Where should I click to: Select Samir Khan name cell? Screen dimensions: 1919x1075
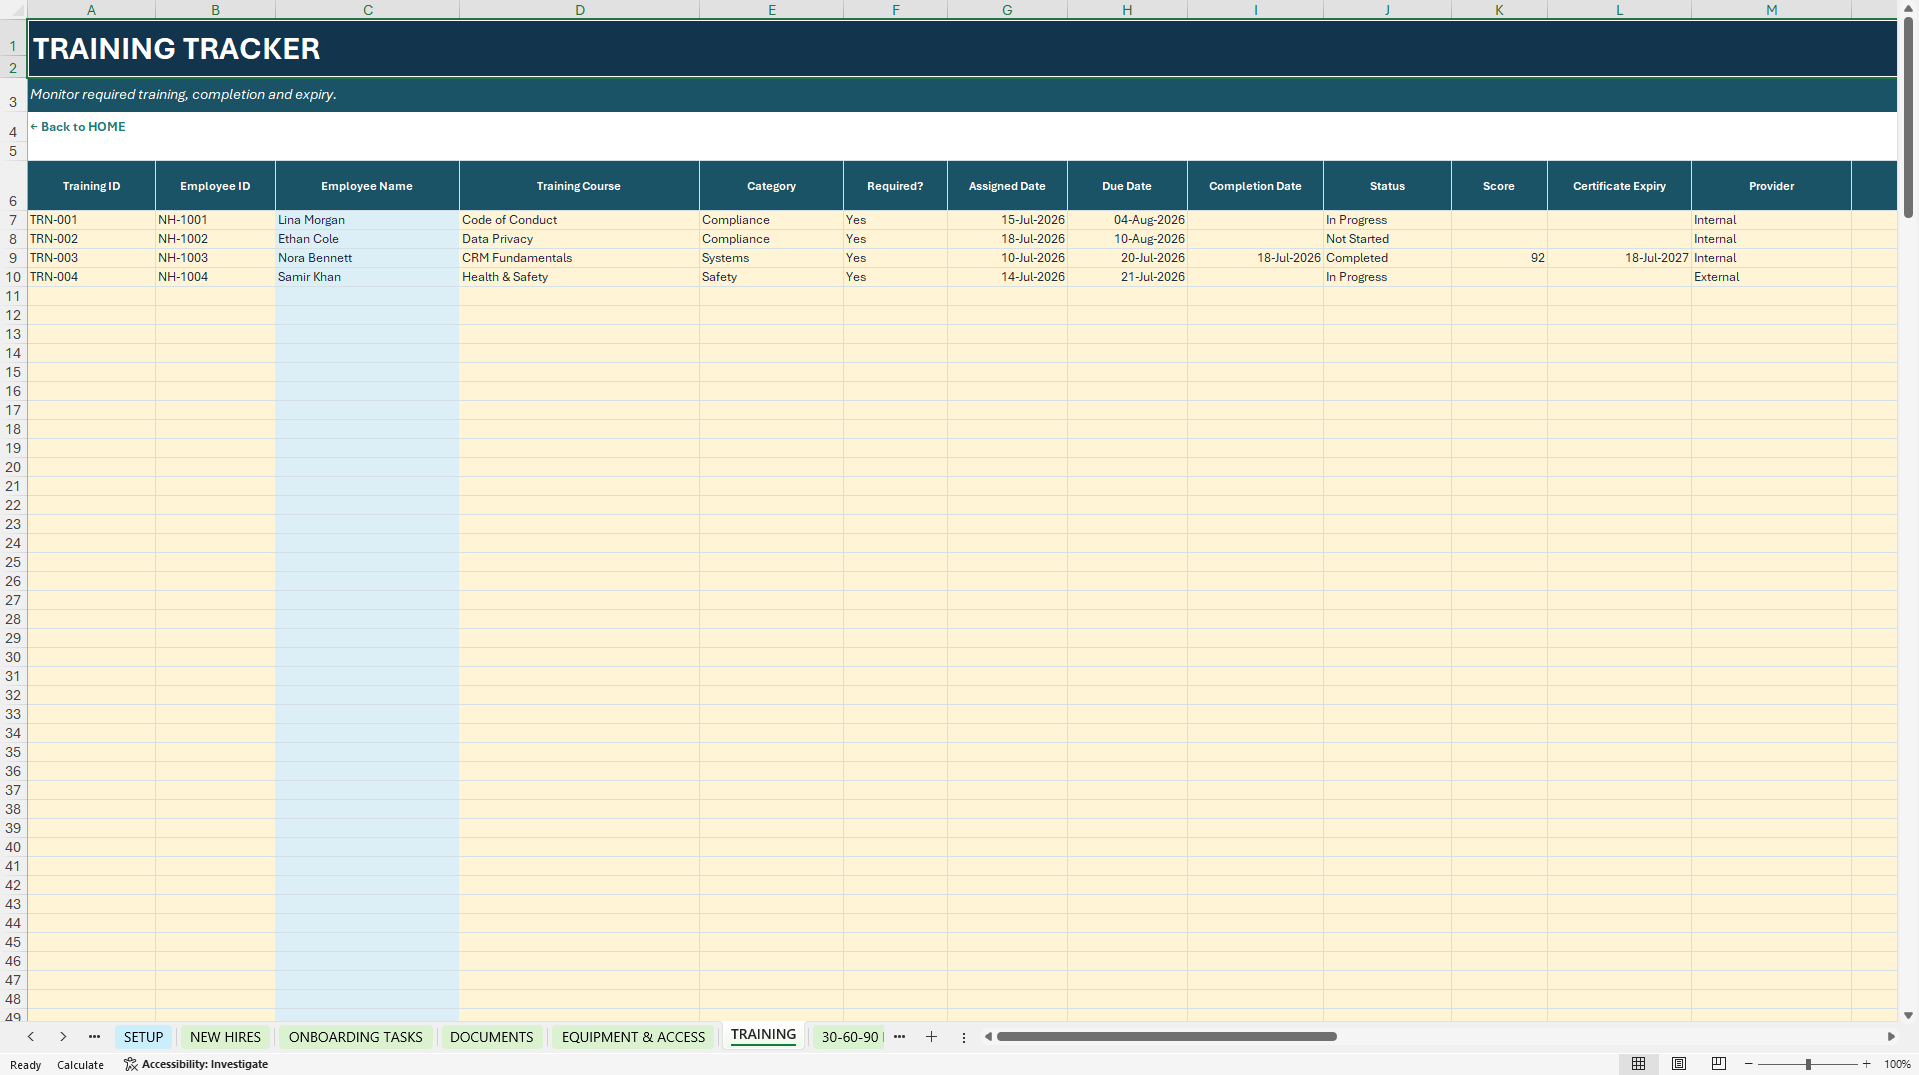tap(367, 277)
